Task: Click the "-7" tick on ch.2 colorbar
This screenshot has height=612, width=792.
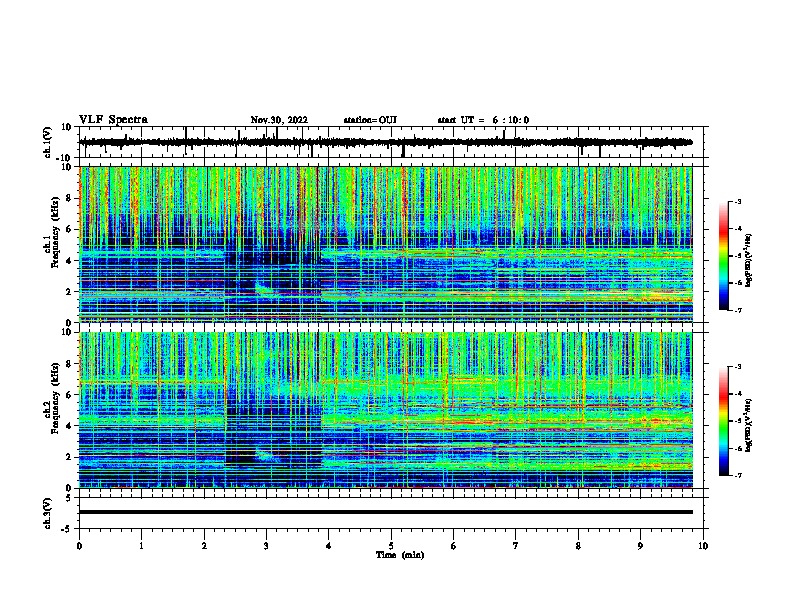Action: point(738,475)
